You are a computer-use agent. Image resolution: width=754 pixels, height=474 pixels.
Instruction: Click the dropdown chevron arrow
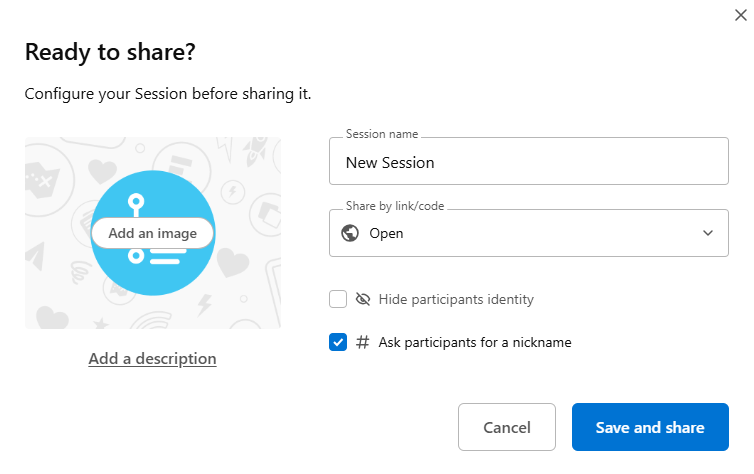click(708, 233)
